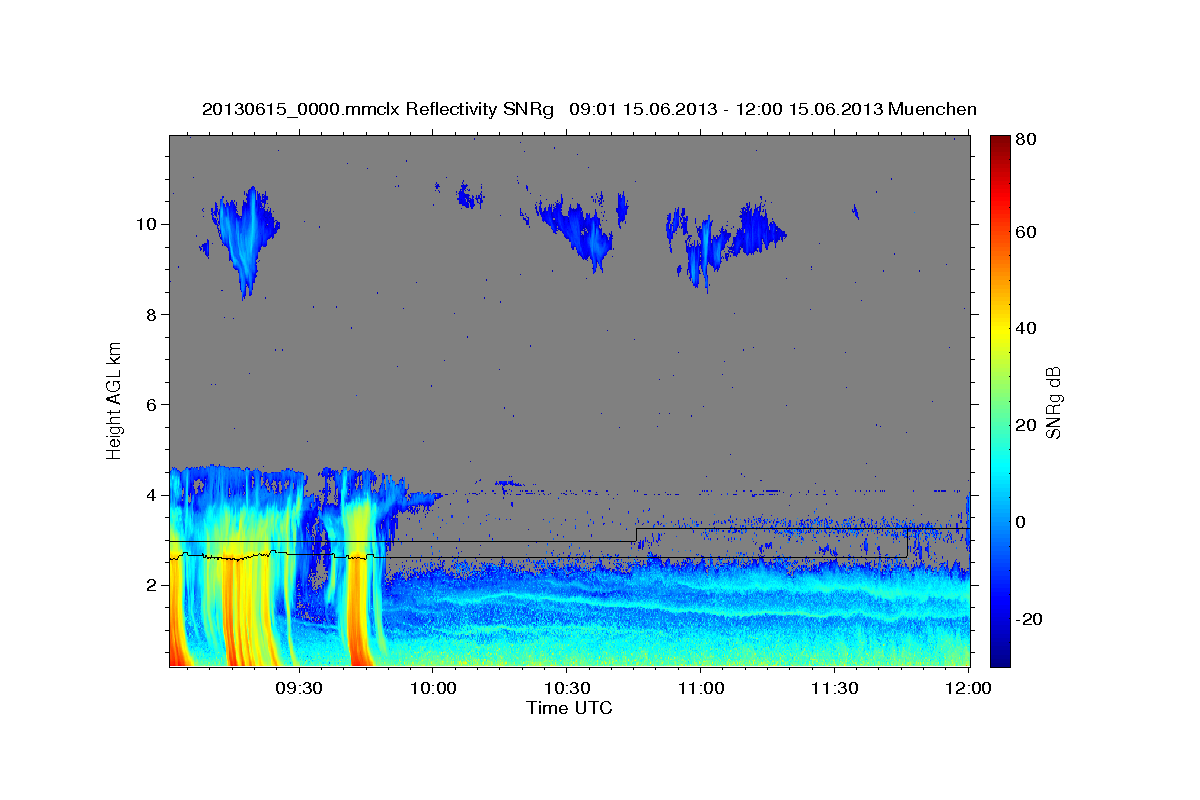Image resolution: width=1200 pixels, height=800 pixels.
Task: Click the dark red top of colorbar
Action: point(1000,145)
